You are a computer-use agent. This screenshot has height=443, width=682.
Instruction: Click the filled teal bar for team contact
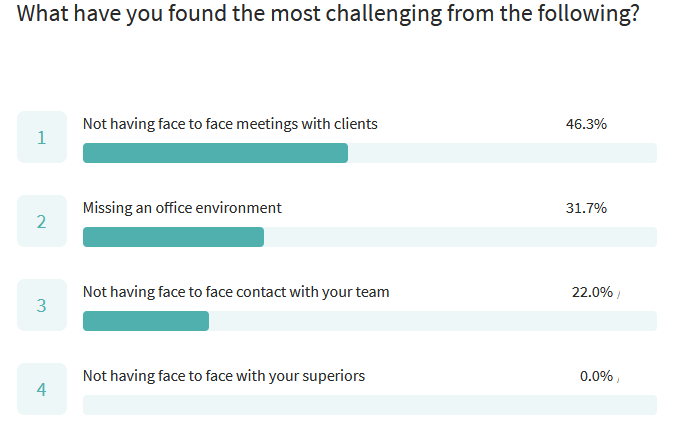(146, 321)
